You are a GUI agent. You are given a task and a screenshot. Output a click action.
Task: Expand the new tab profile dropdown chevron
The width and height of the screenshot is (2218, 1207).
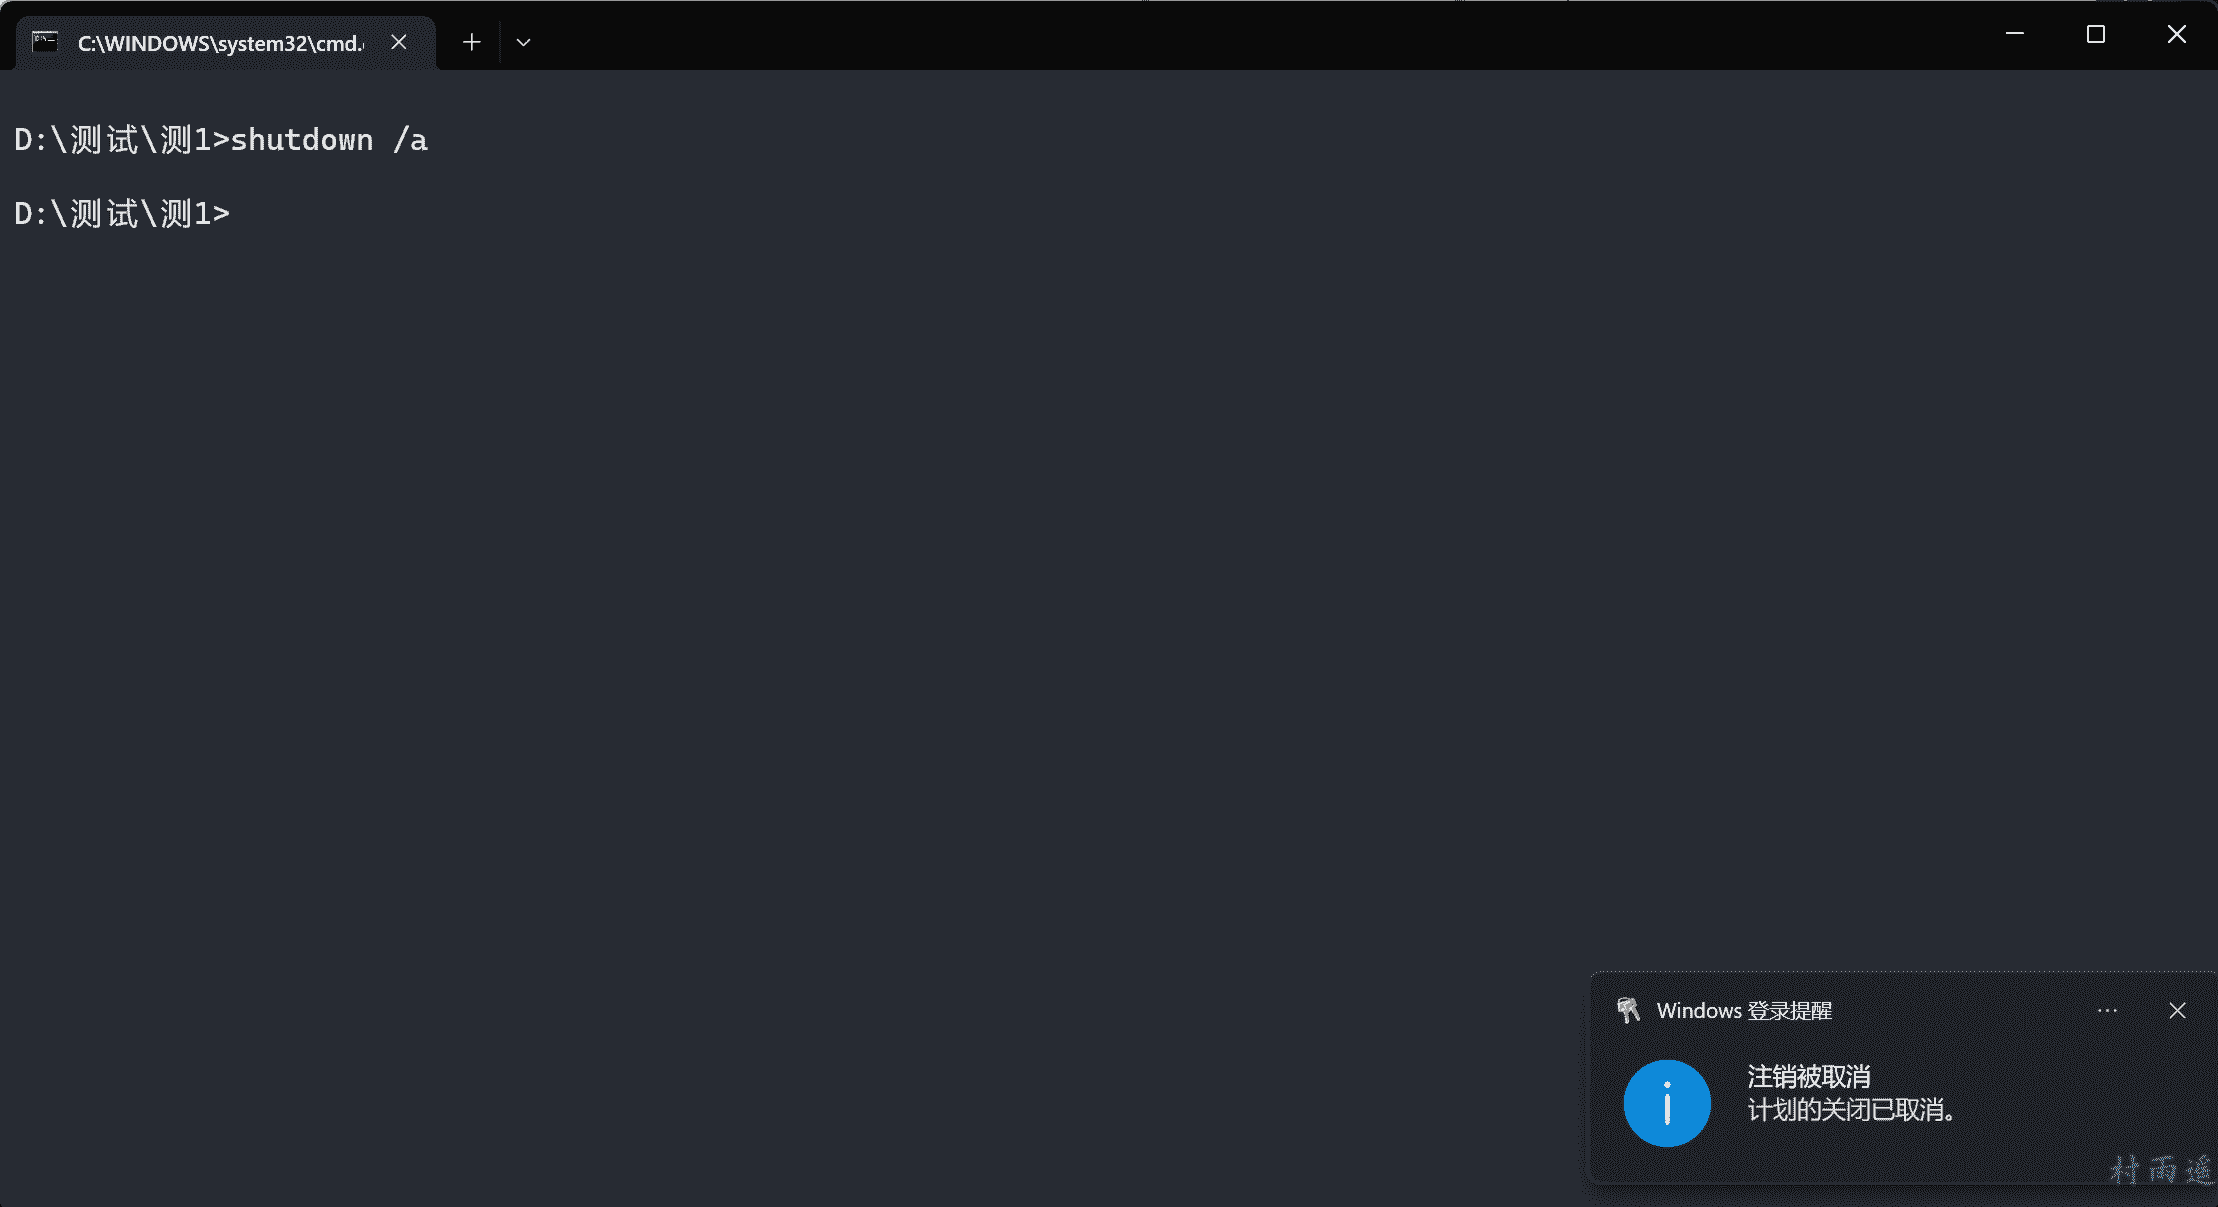523,42
